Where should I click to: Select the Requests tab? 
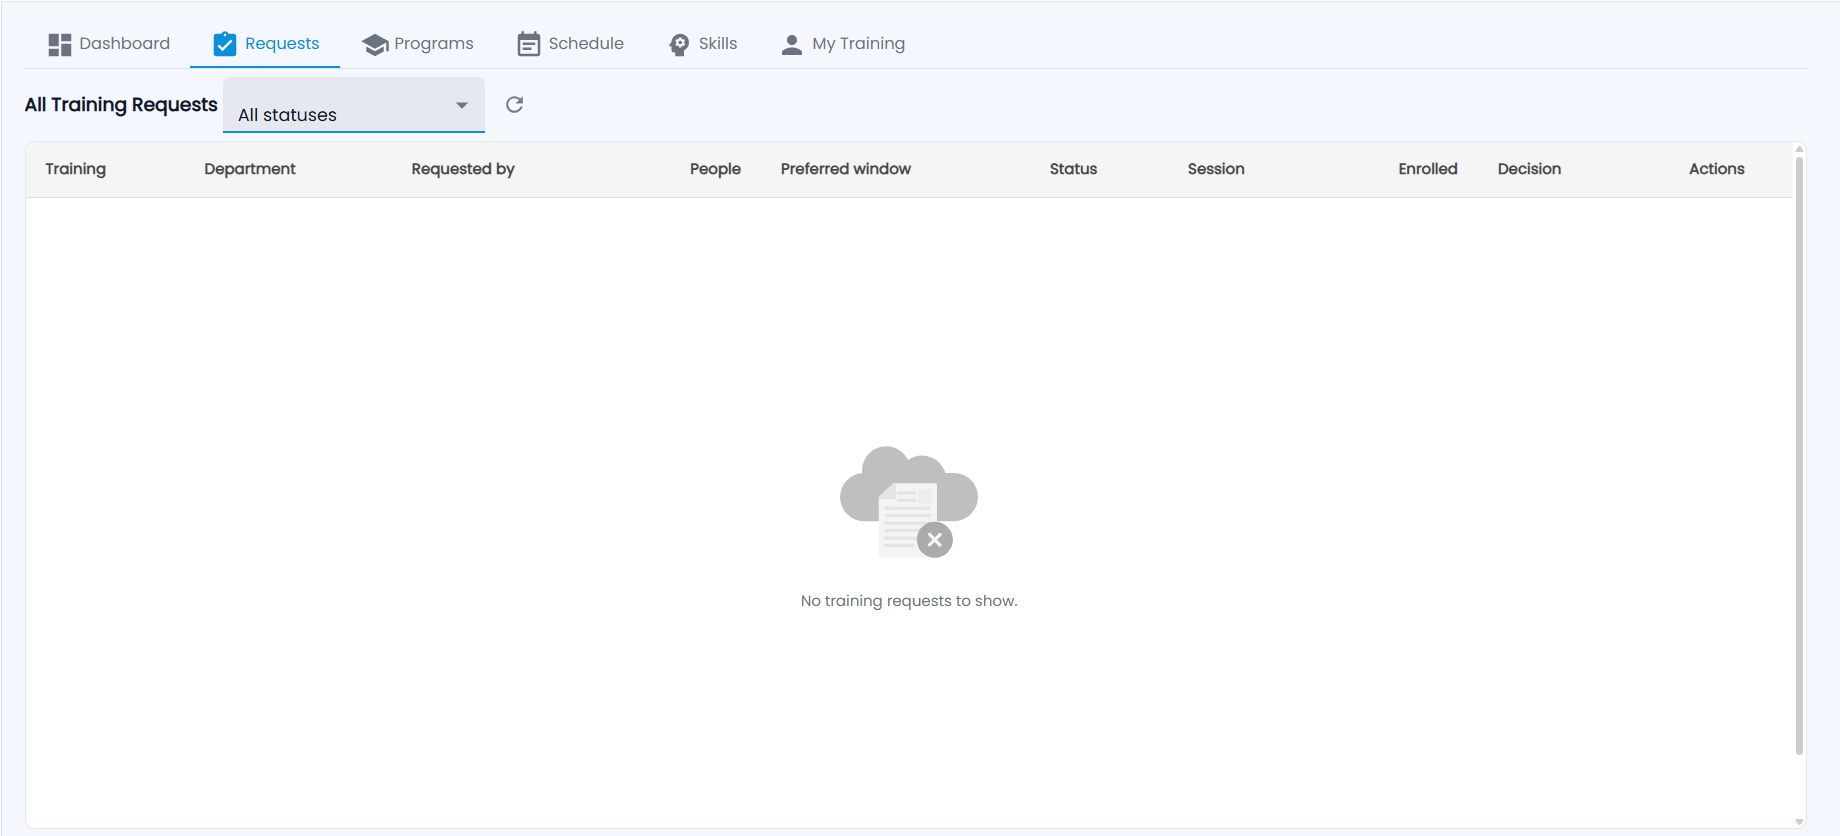pyautogui.click(x=265, y=44)
